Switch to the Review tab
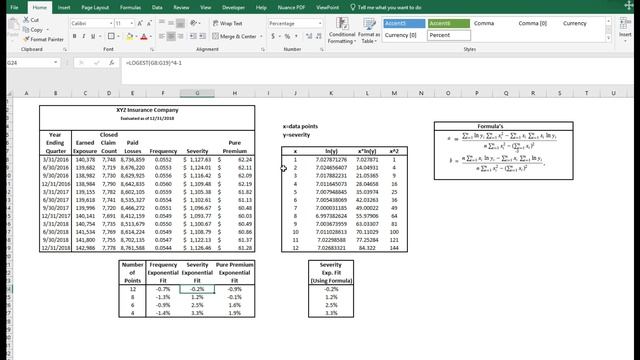640x360 pixels. pyautogui.click(x=181, y=7)
